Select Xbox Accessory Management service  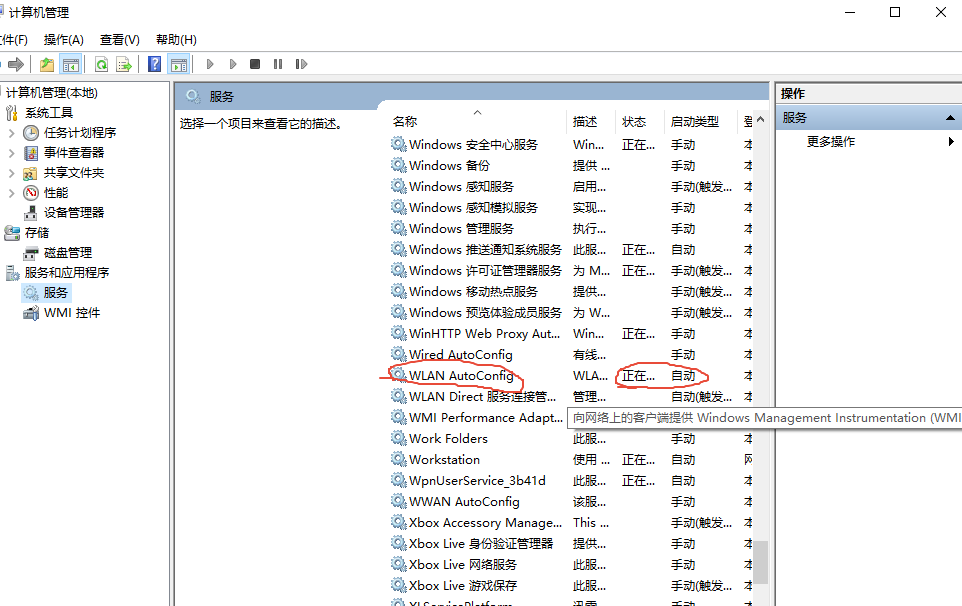pyautogui.click(x=571, y=523)
